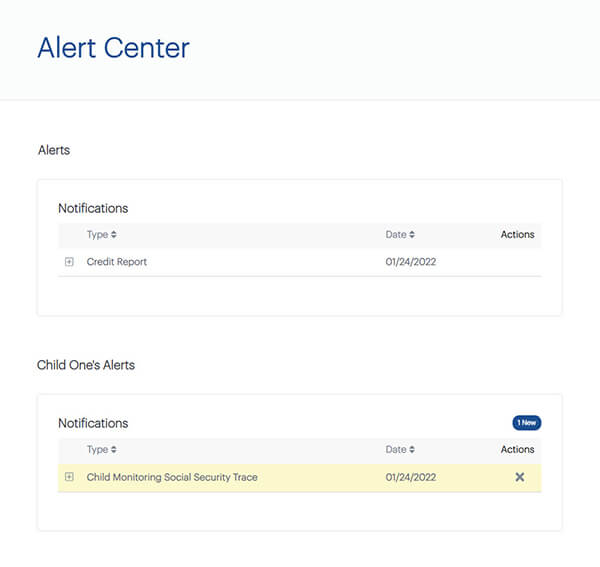Open the Credit Report notification text
This screenshot has height=567, width=600.
(117, 262)
